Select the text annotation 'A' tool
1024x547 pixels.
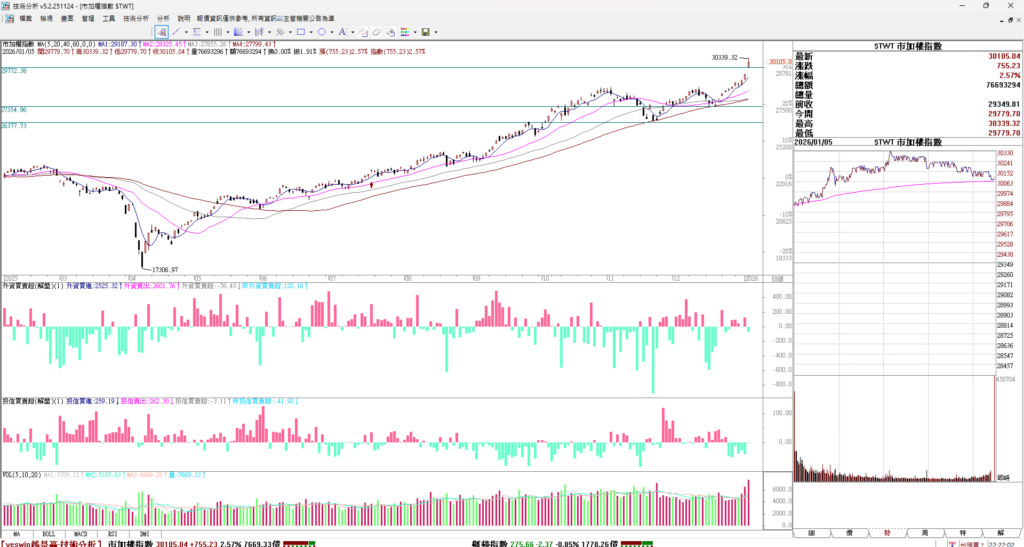[x=342, y=32]
